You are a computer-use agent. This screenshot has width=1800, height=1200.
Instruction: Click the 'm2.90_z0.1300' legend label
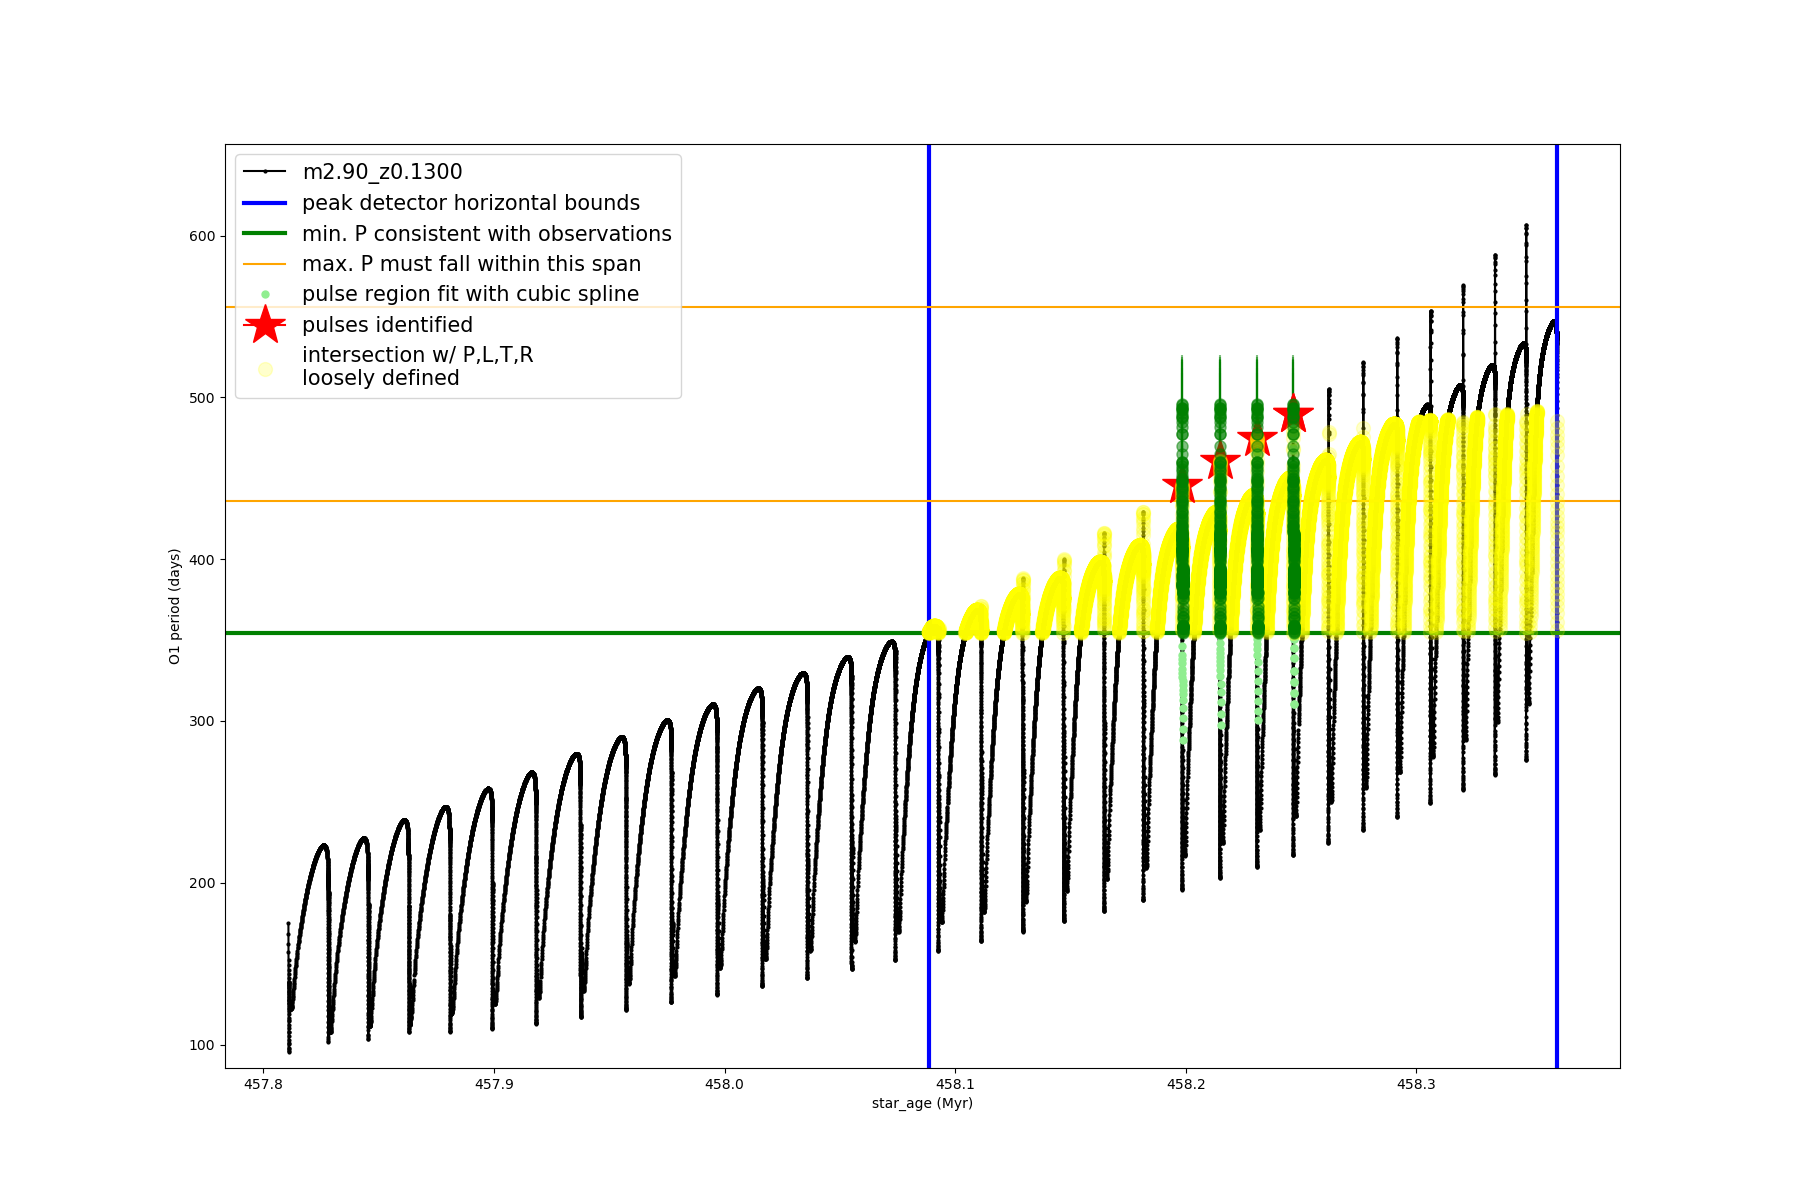382,172
